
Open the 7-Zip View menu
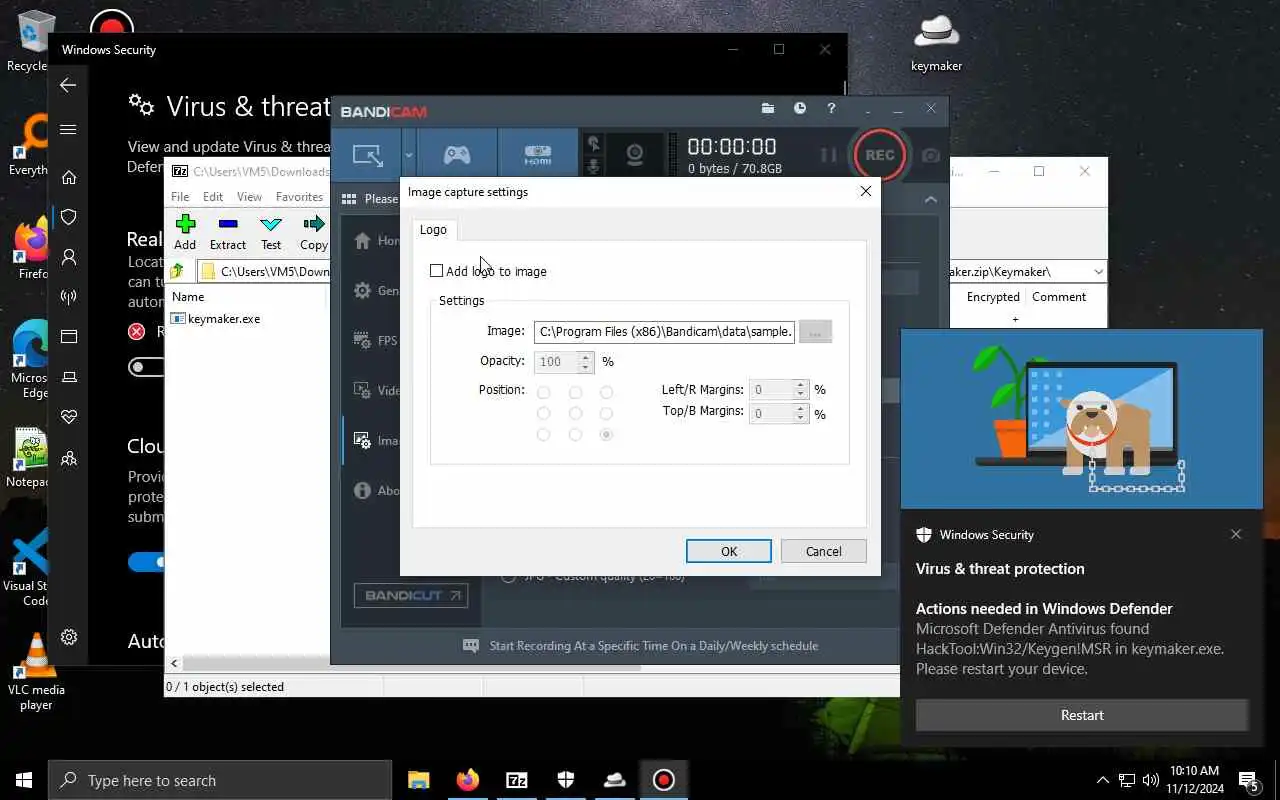250,197
